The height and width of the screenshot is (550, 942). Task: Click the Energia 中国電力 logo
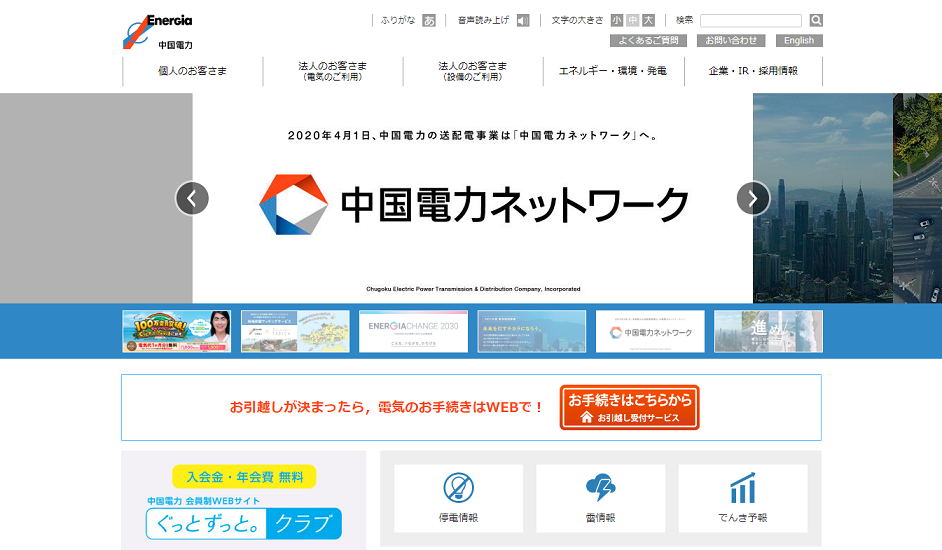pos(158,32)
